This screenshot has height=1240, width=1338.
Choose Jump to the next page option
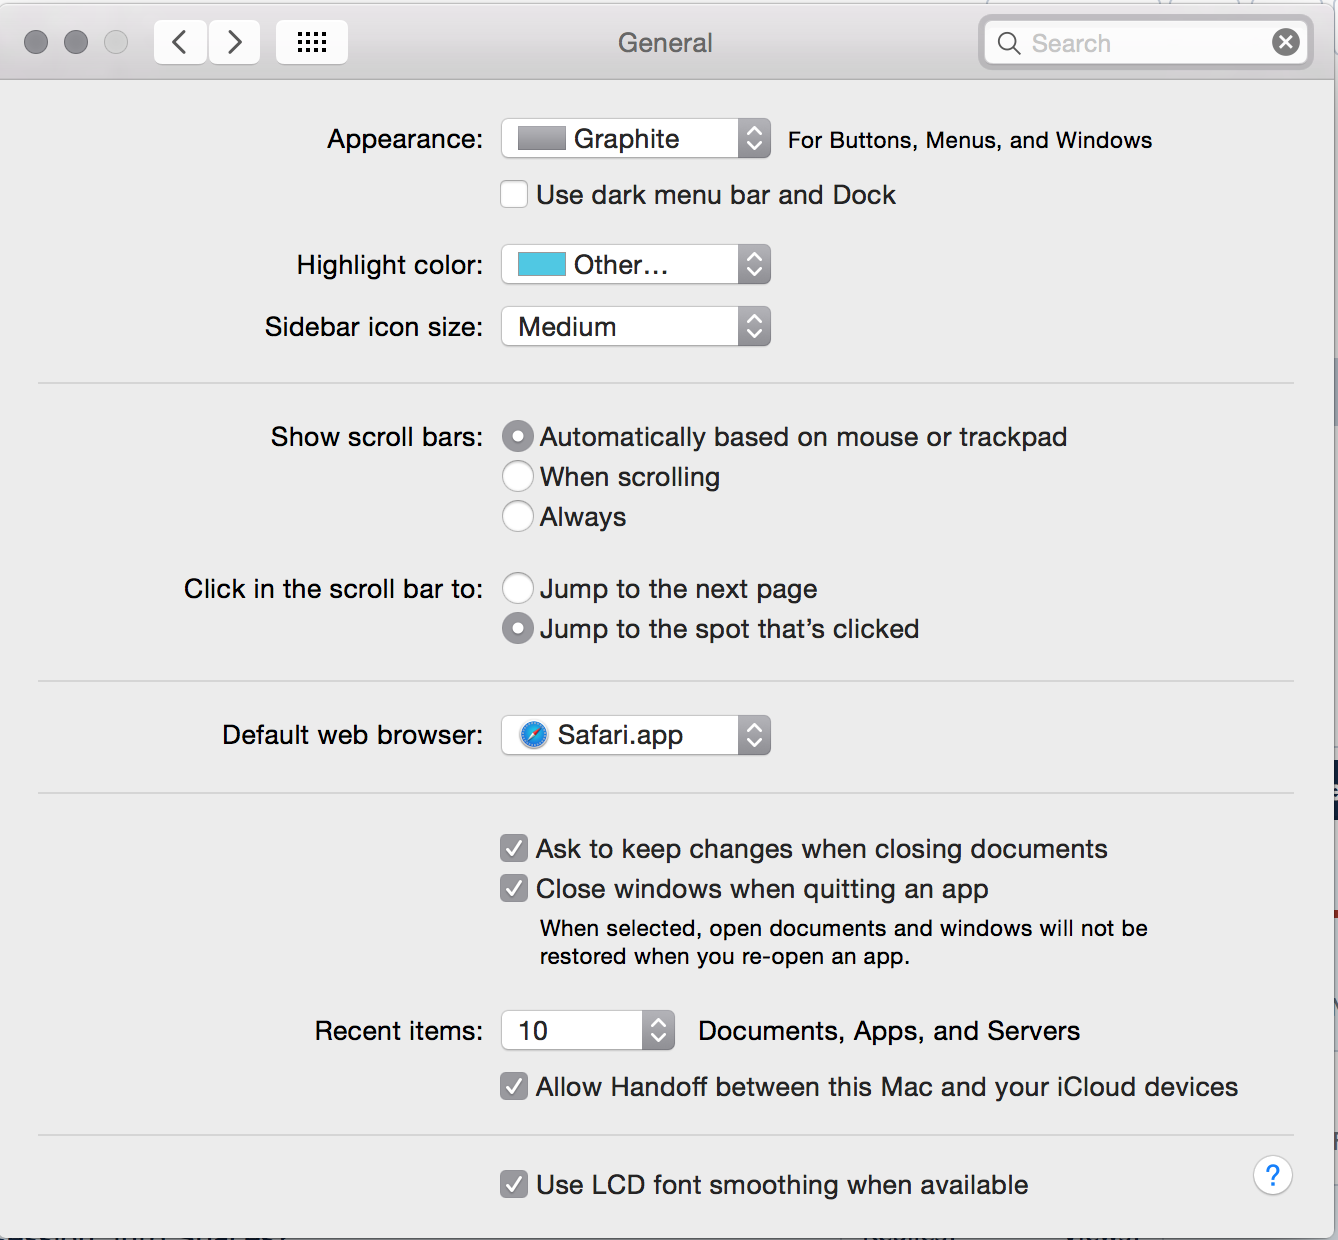pos(517,588)
